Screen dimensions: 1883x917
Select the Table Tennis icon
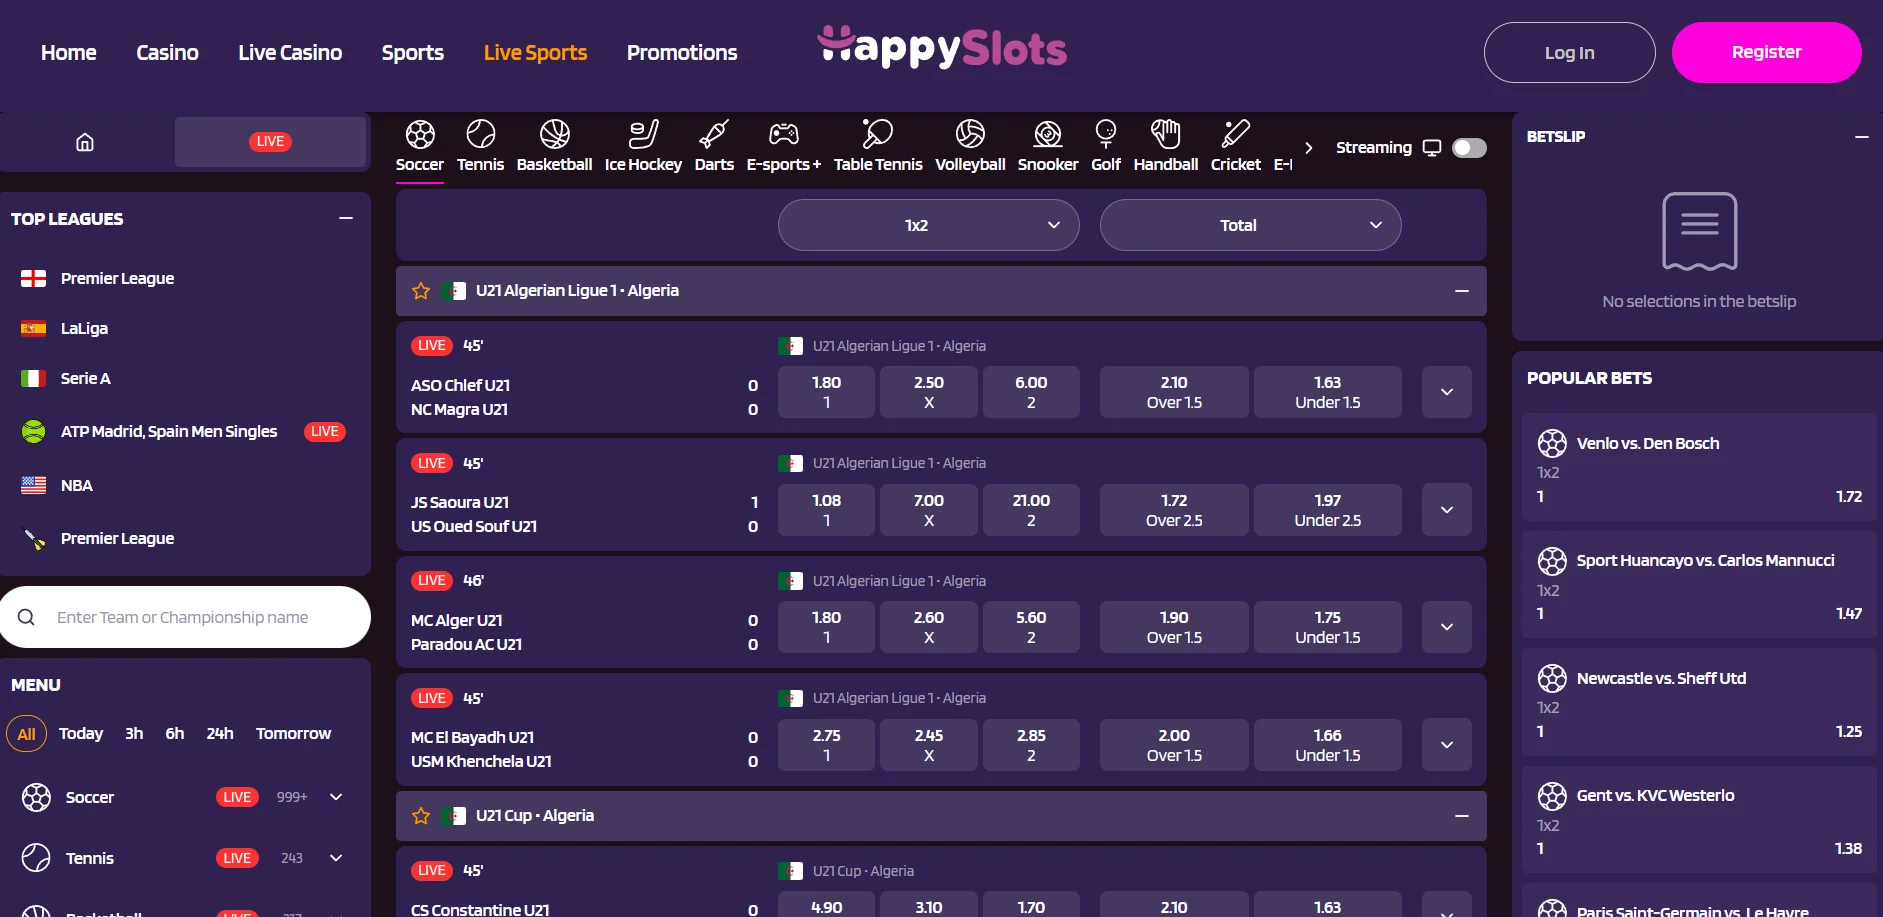877,134
